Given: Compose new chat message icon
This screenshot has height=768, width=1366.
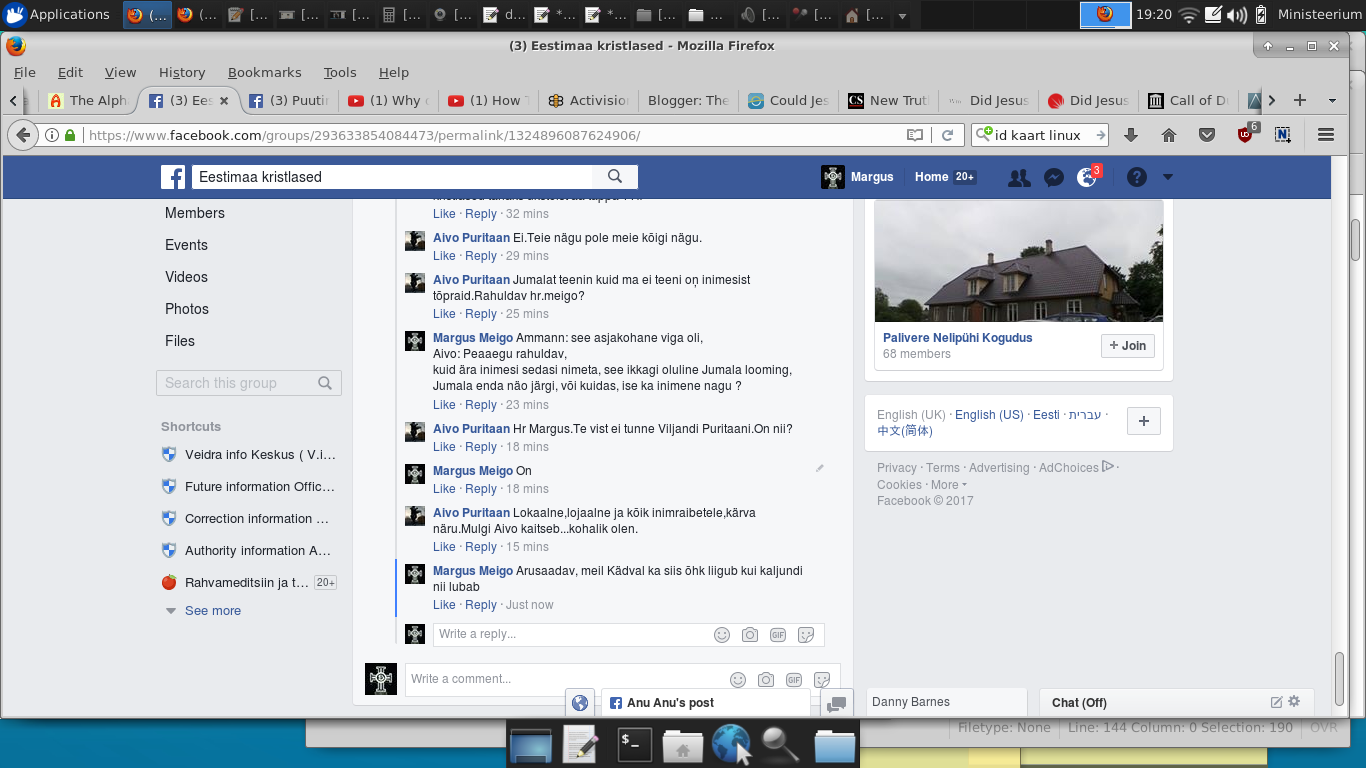Looking at the screenshot, I should tap(1276, 702).
